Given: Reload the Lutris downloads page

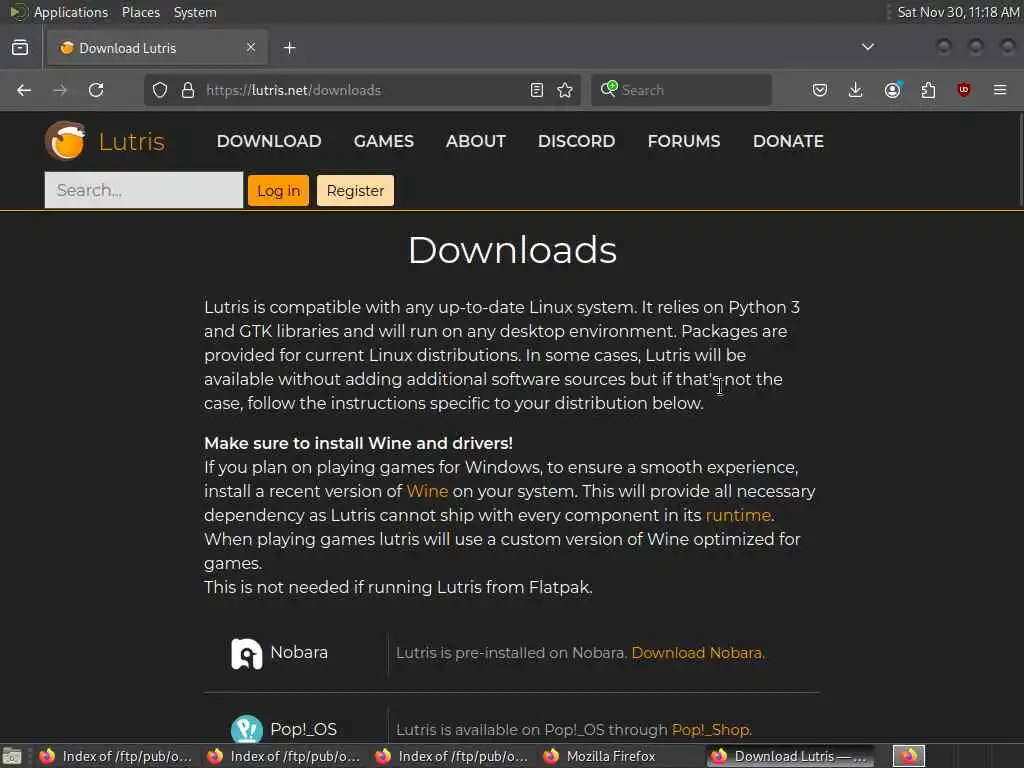Looking at the screenshot, I should click(x=96, y=90).
